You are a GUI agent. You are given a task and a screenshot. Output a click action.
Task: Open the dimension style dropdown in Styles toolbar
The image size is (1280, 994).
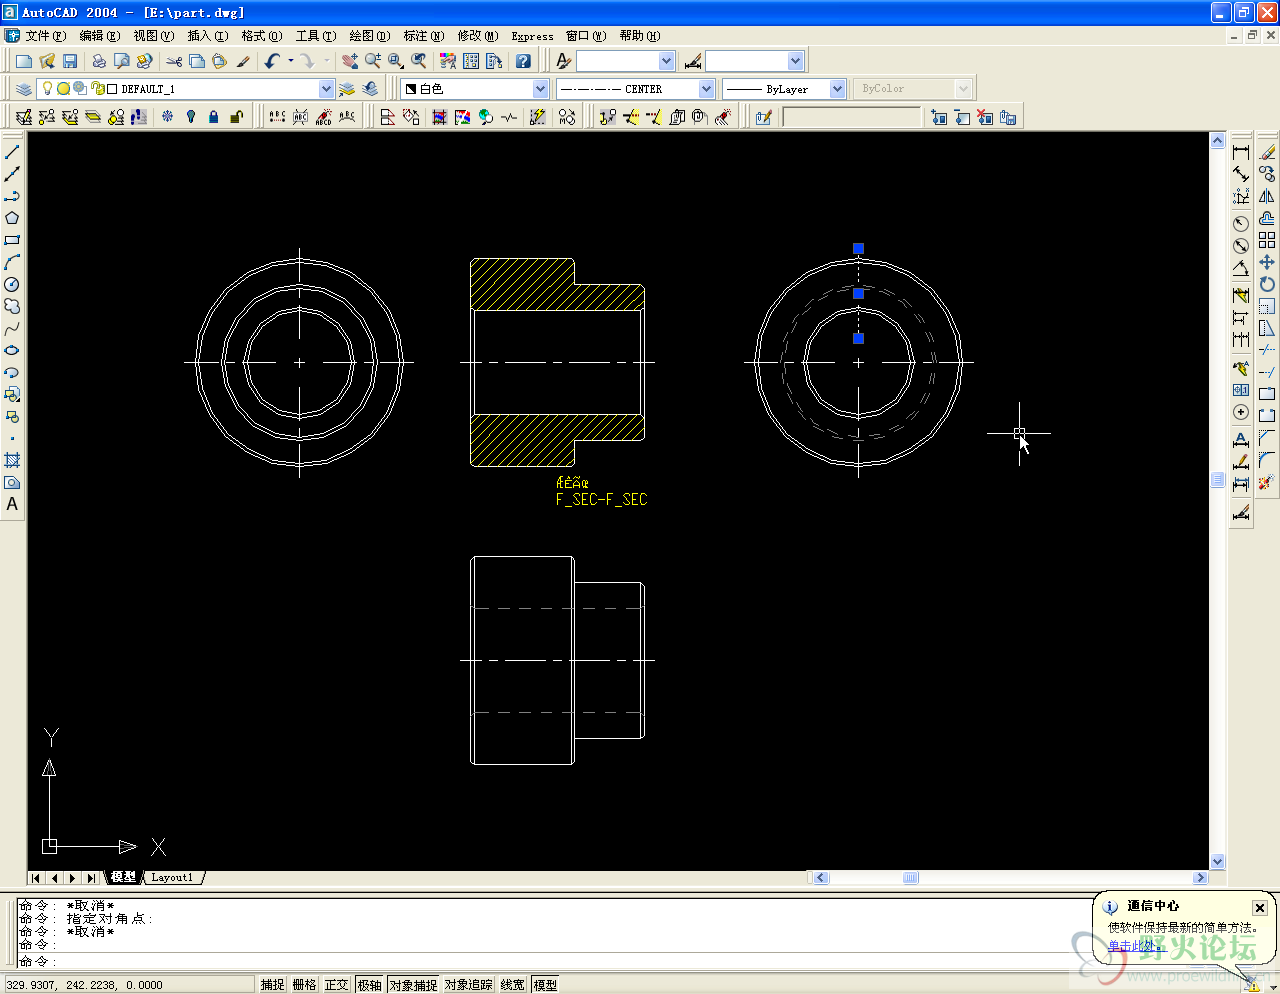point(796,61)
